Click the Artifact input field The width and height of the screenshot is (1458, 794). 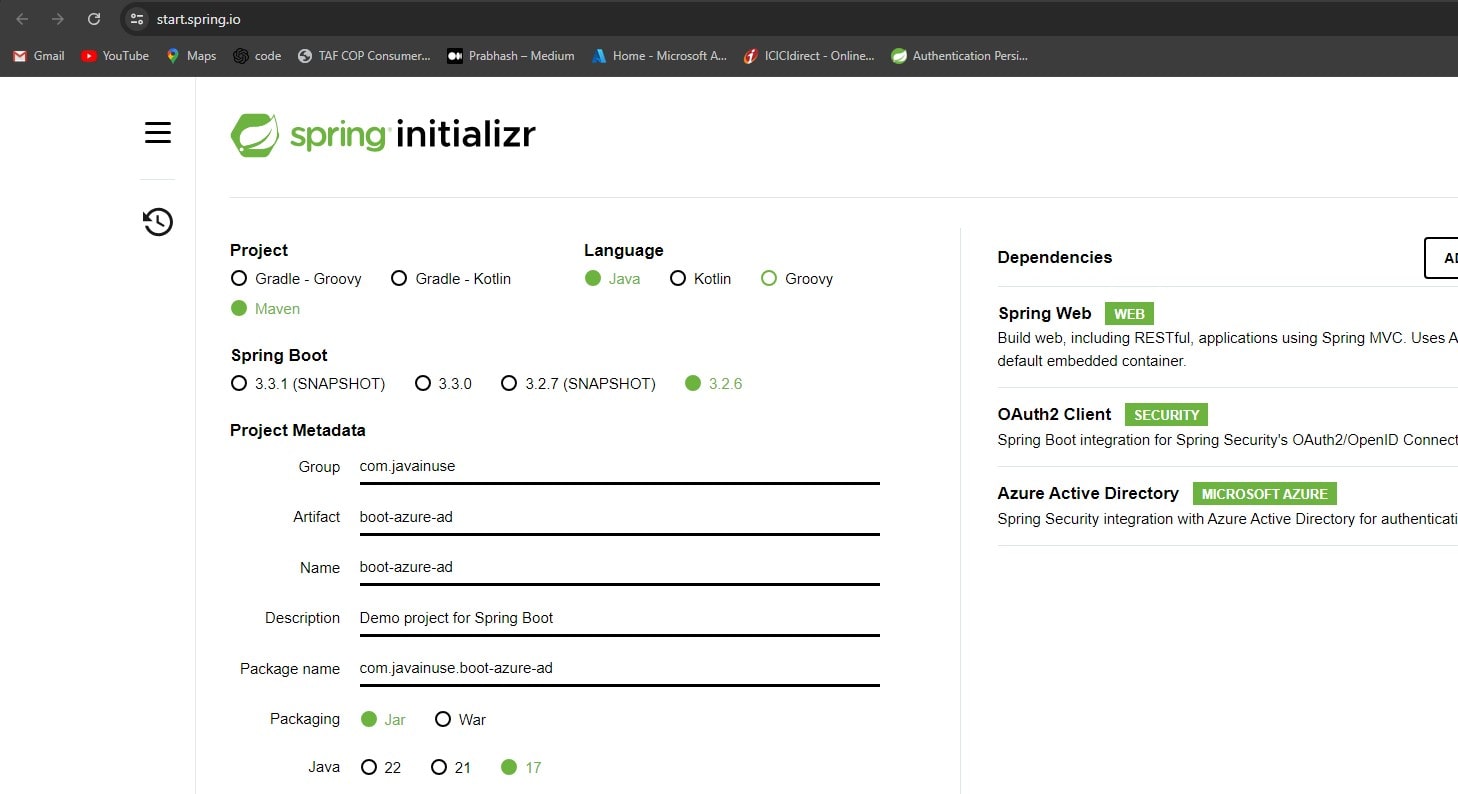click(620, 517)
